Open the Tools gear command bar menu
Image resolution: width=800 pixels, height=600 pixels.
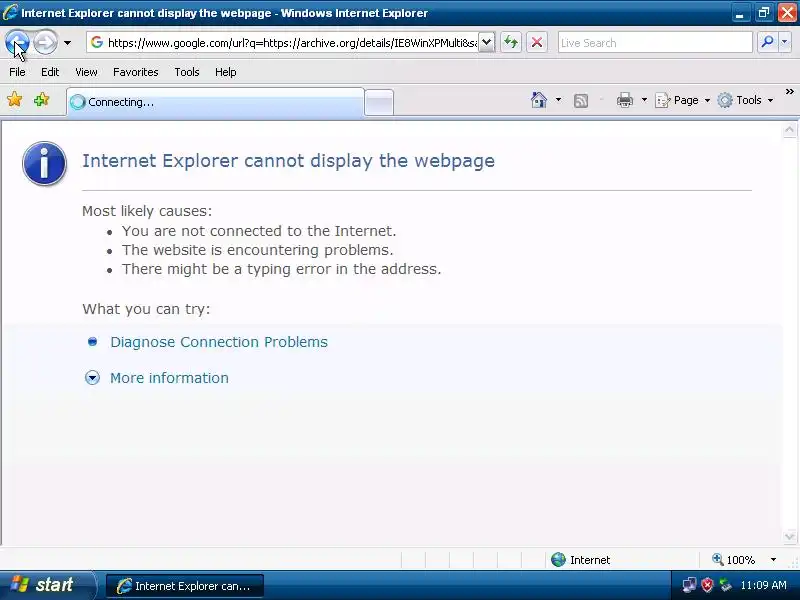tap(745, 100)
